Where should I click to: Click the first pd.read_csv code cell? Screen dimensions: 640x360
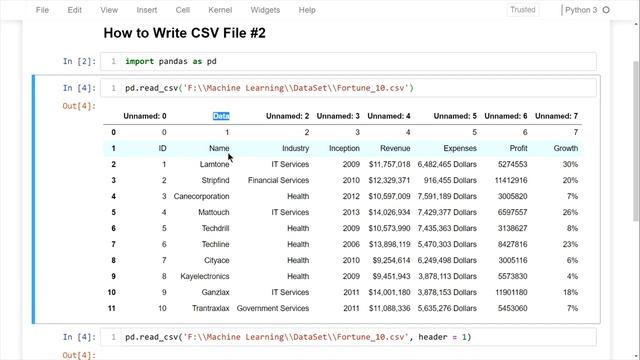pyautogui.click(x=348, y=88)
